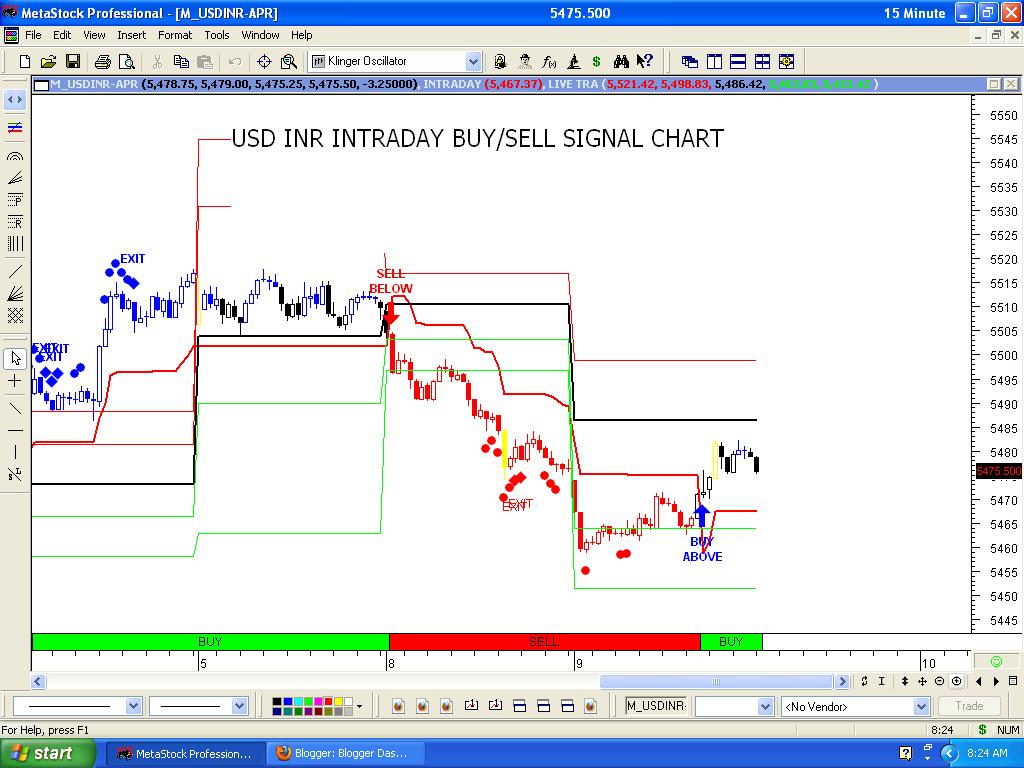Screen dimensions: 1024x768
Task: Launch The Downloader via the dollar icon
Action: coord(598,61)
